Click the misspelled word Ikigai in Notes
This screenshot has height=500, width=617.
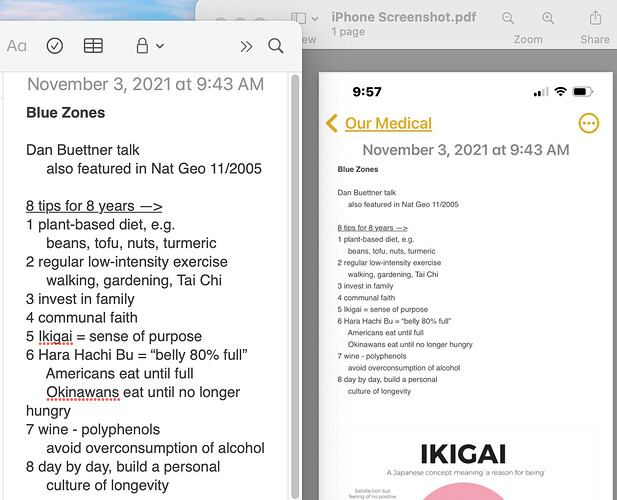point(55,336)
